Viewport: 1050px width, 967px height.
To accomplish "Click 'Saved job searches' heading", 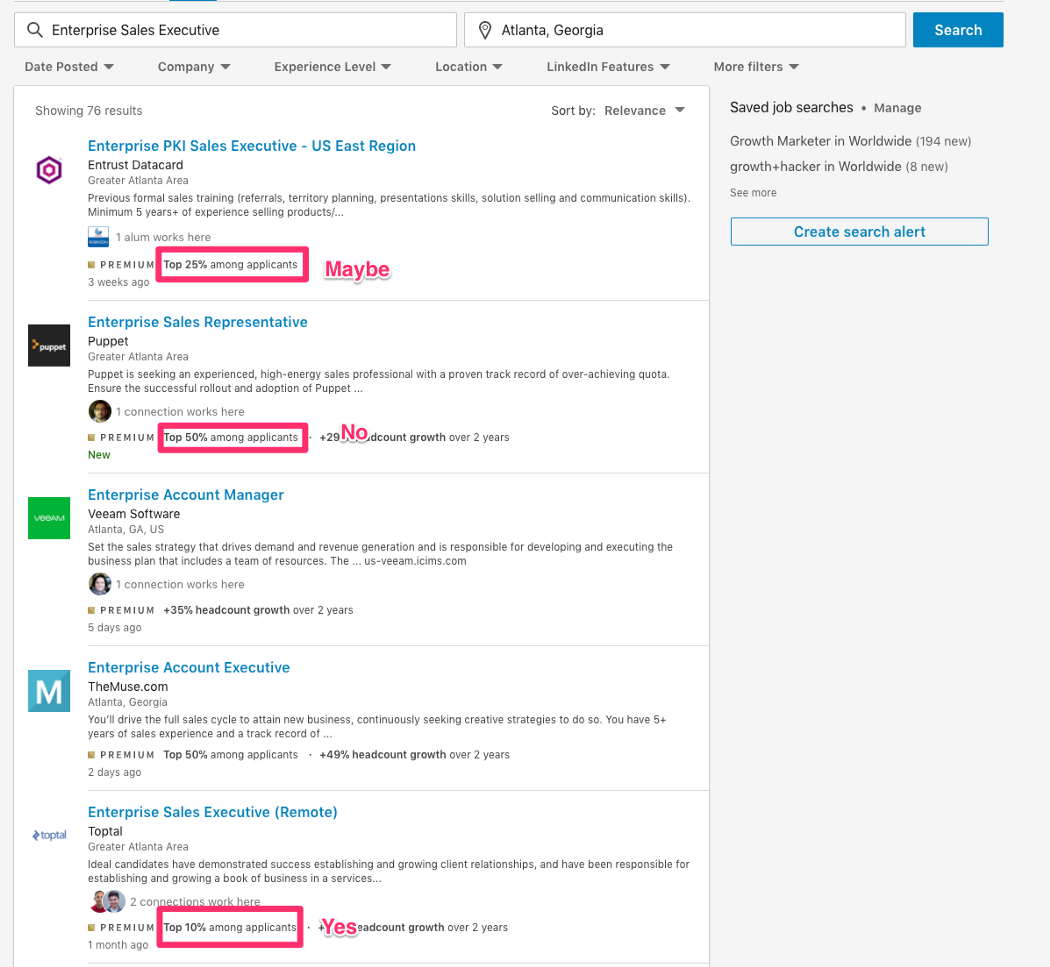I will click(x=792, y=107).
